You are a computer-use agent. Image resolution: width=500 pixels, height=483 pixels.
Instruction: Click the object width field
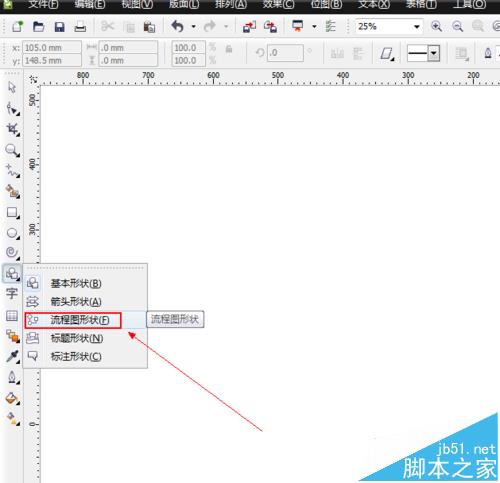[x=128, y=48]
